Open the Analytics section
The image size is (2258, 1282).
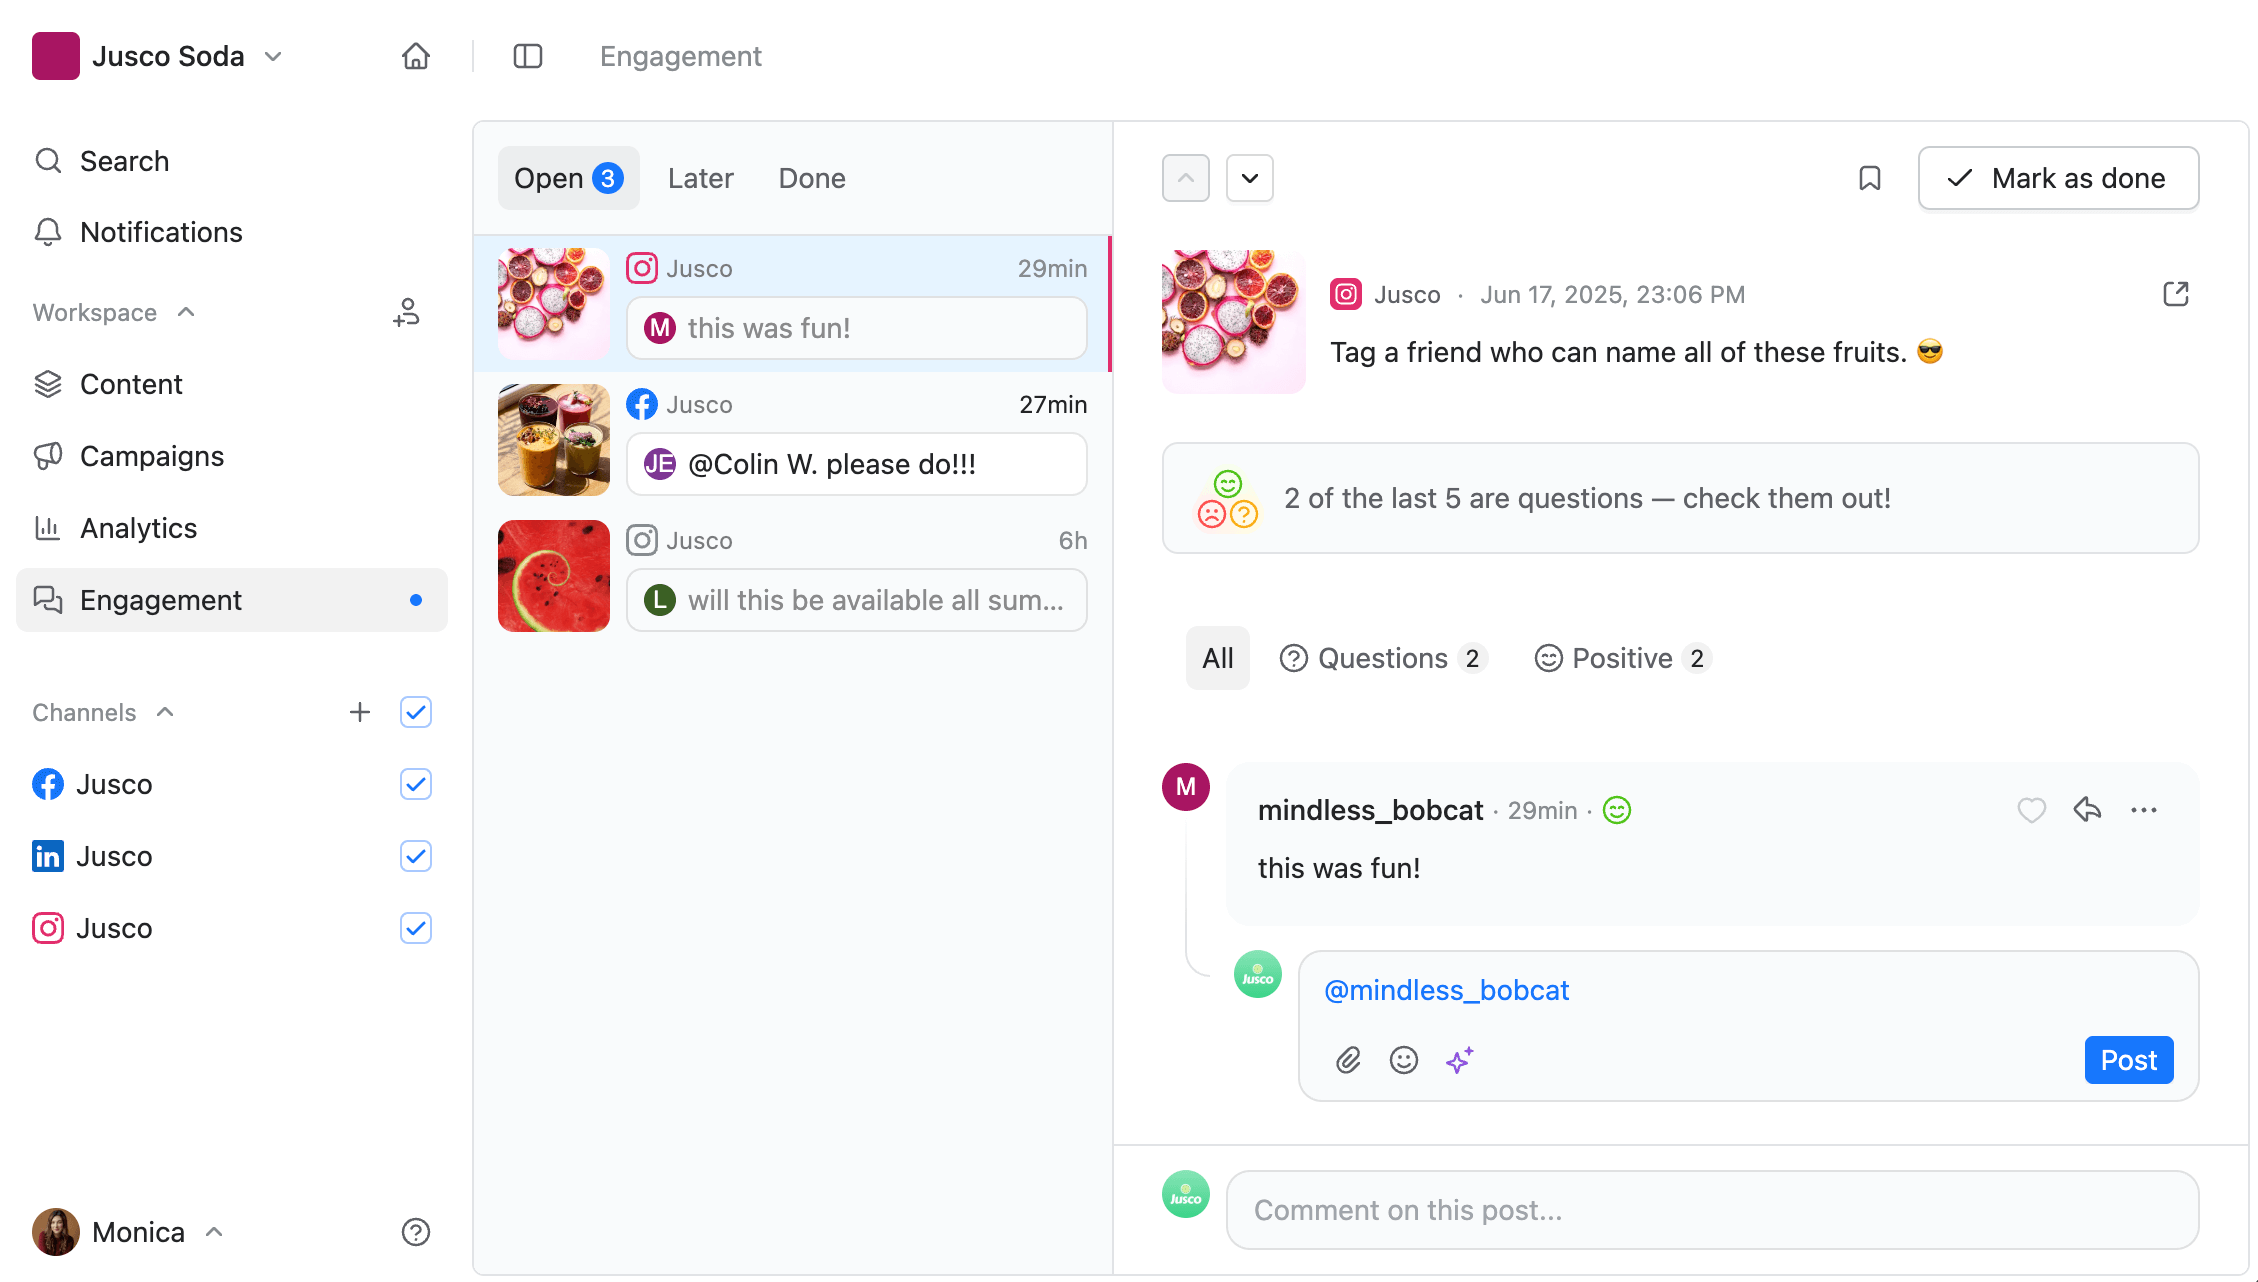pyautogui.click(x=137, y=528)
